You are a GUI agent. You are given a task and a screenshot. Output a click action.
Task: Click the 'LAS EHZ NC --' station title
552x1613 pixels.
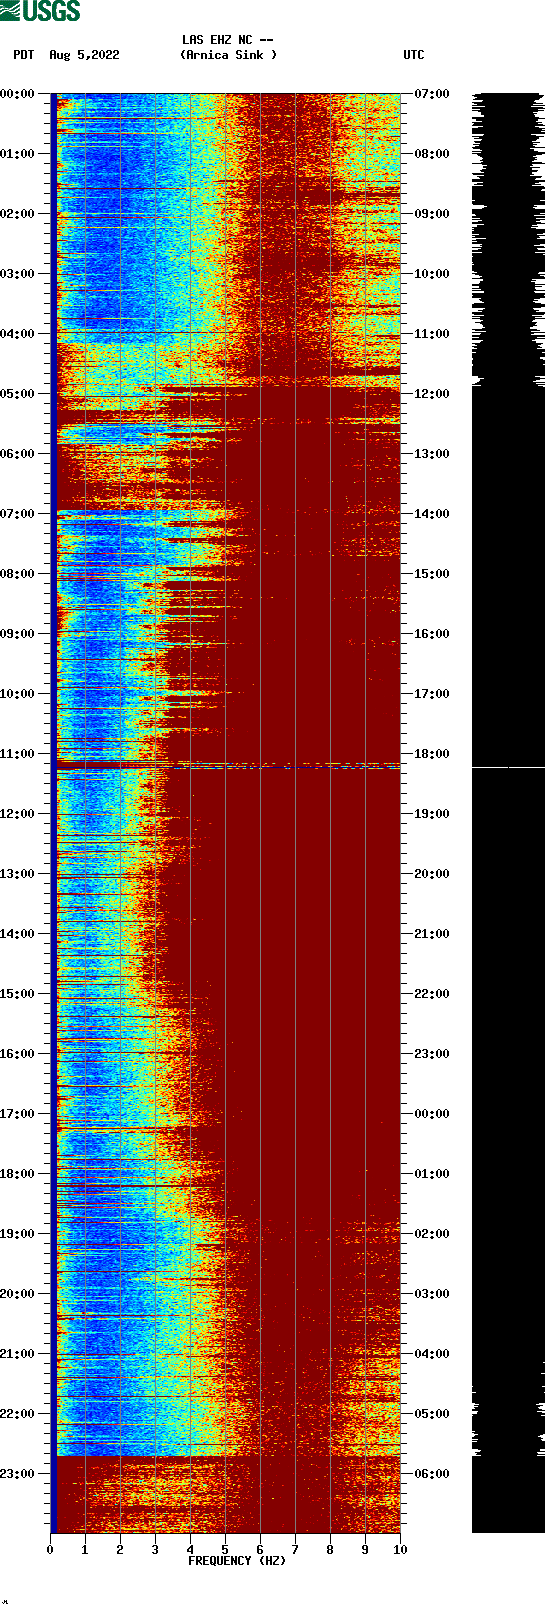click(228, 40)
